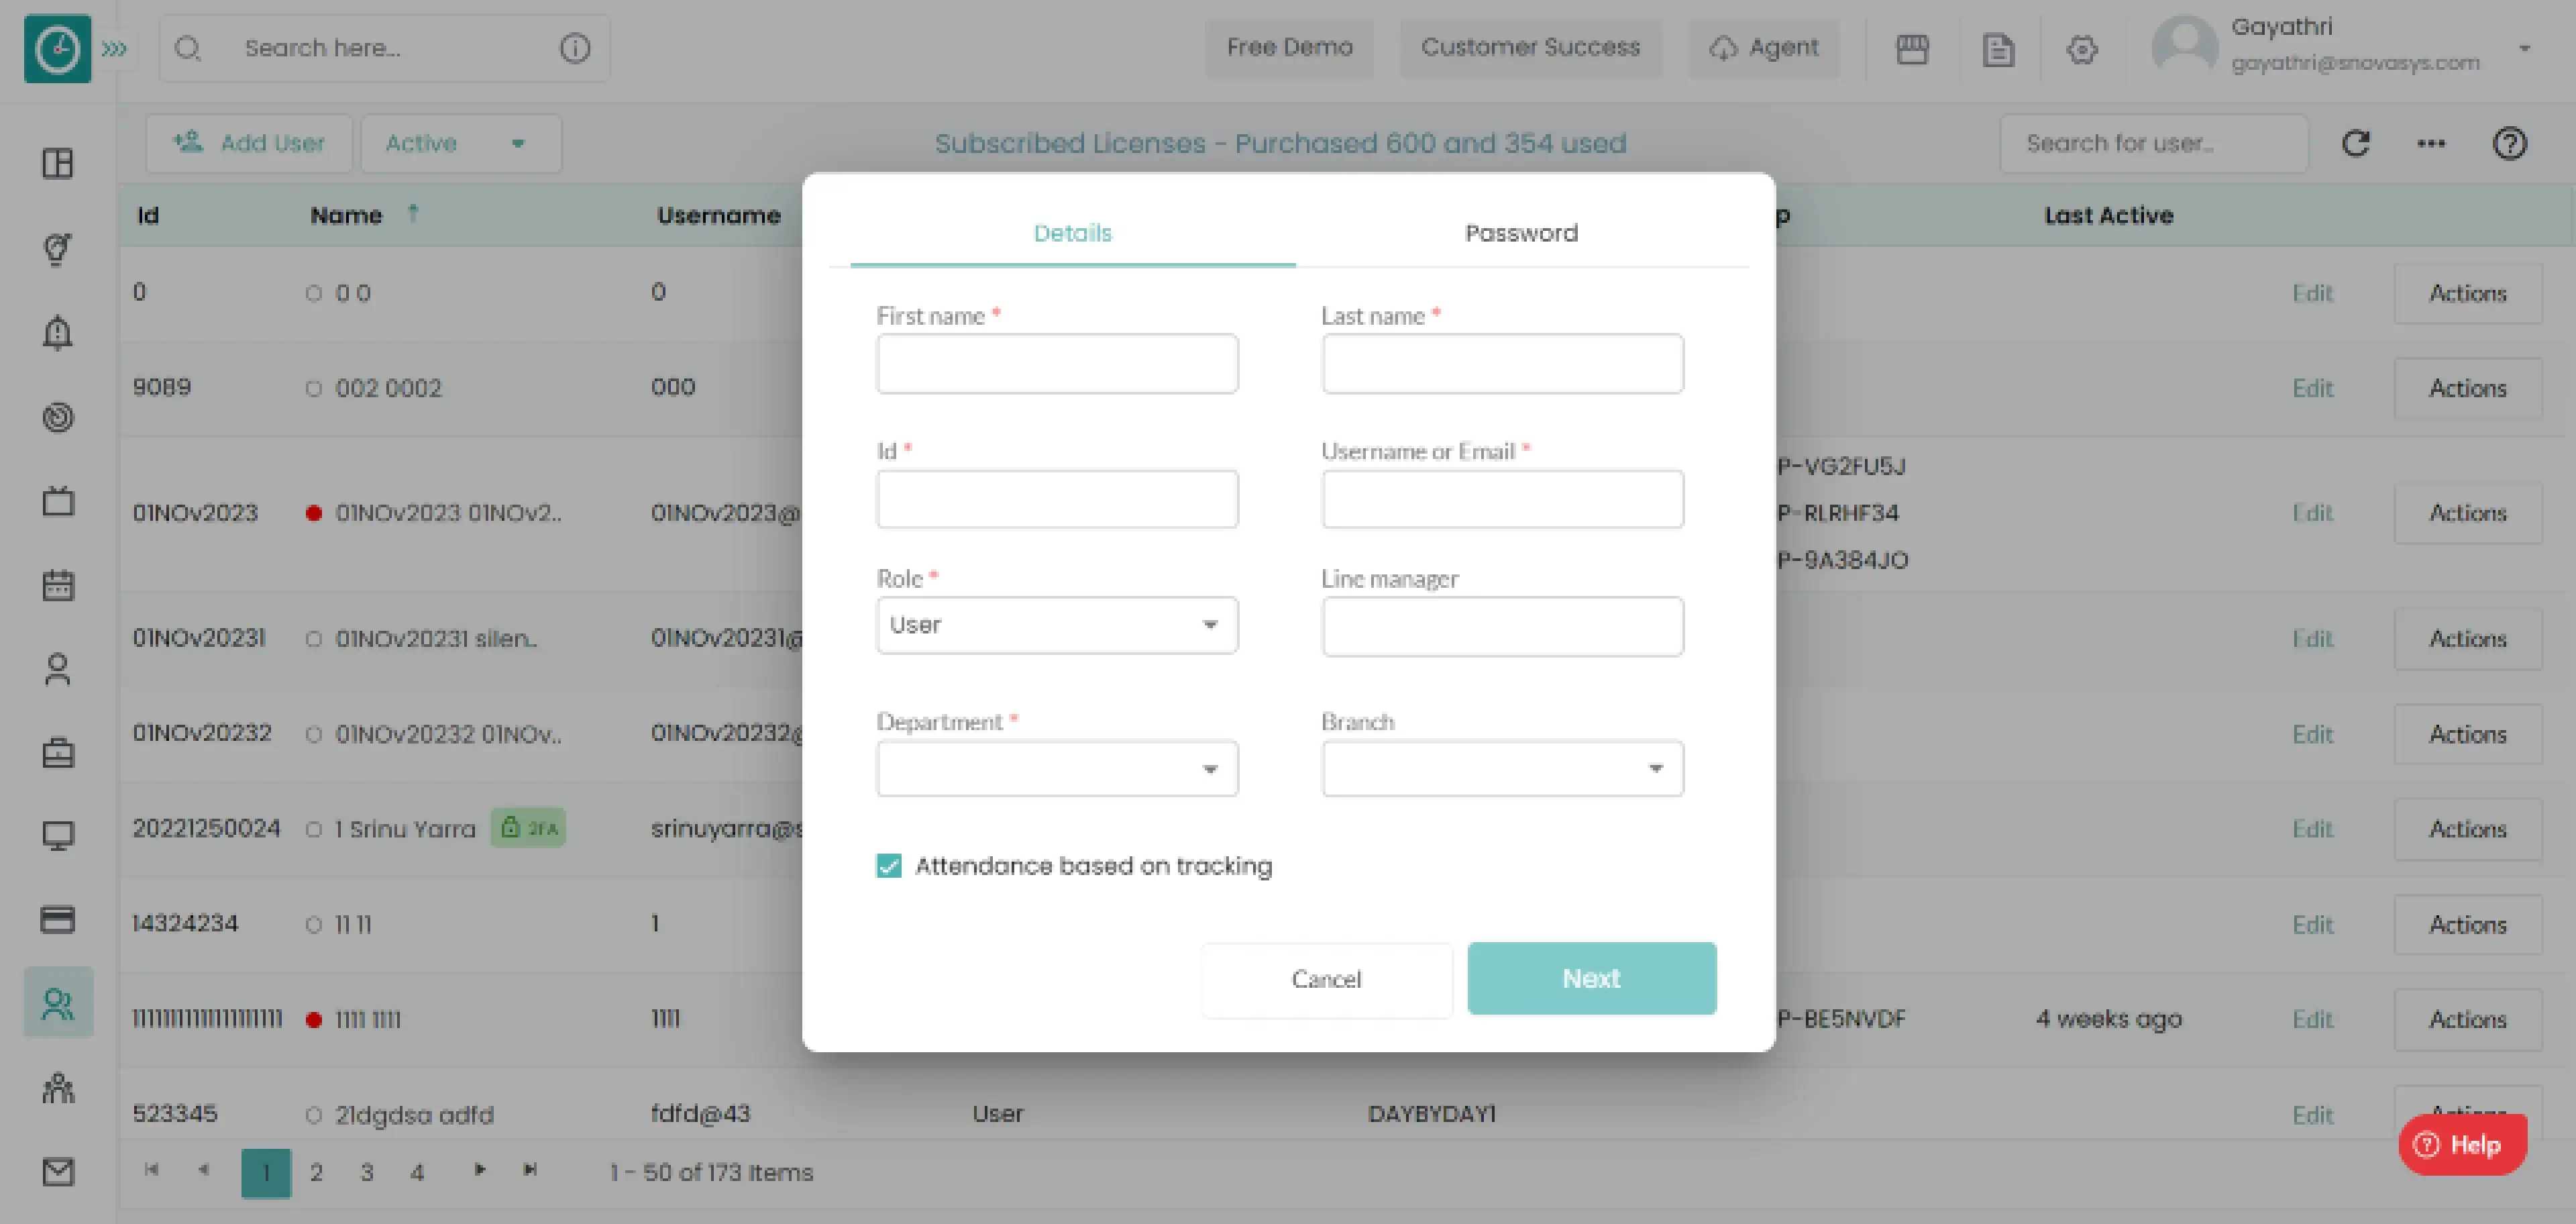This screenshot has width=2576, height=1224.
Task: Click the Next button
Action: [1592, 979]
